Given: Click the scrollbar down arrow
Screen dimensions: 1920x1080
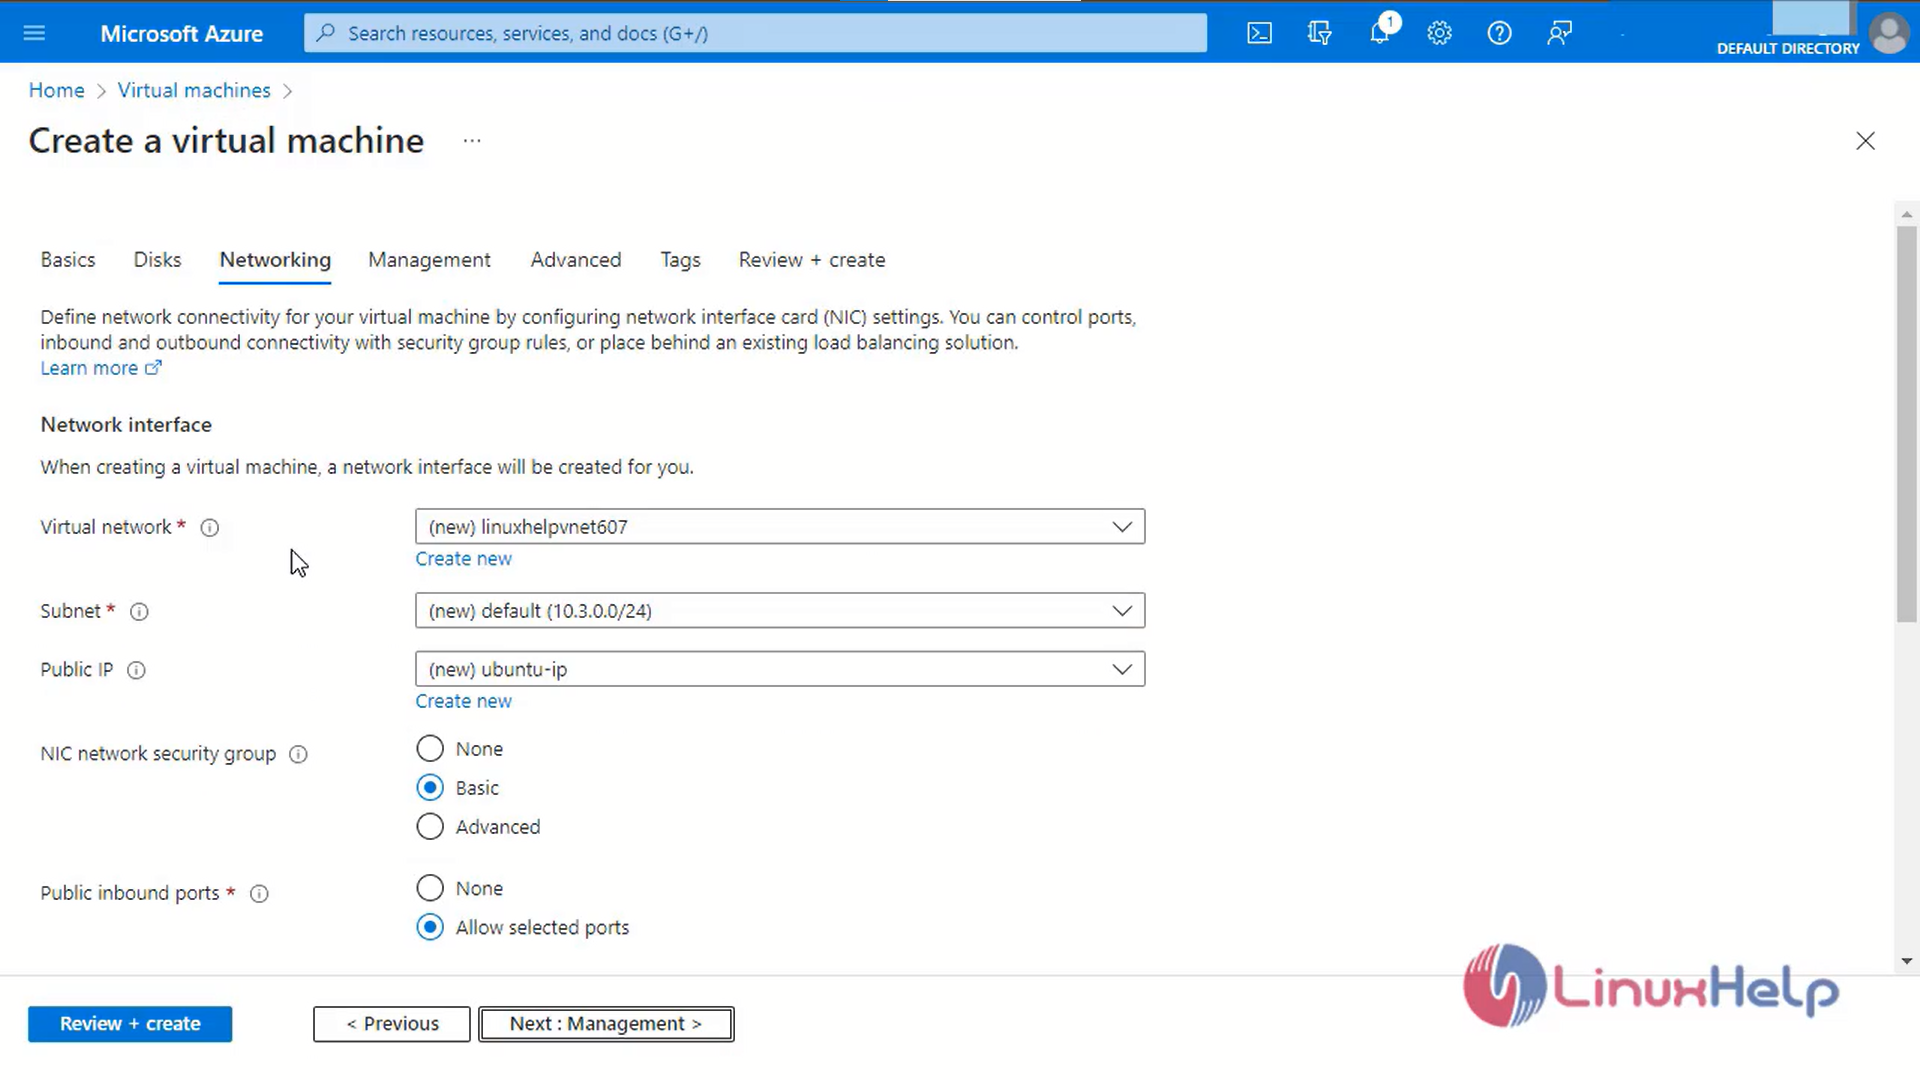Looking at the screenshot, I should coord(1907,961).
